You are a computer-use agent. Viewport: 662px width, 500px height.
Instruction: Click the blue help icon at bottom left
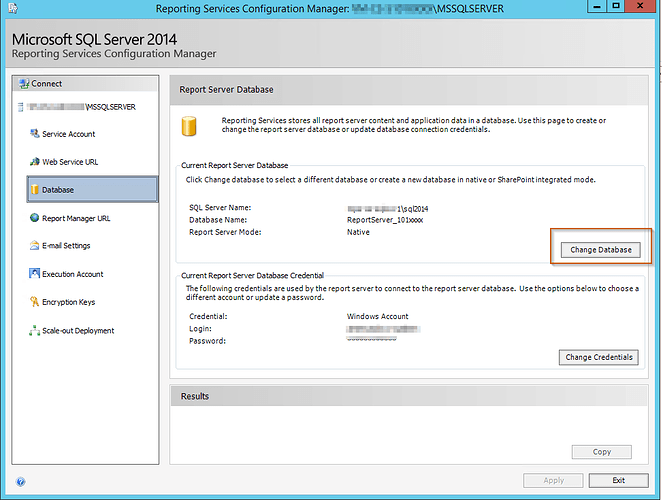point(20,481)
